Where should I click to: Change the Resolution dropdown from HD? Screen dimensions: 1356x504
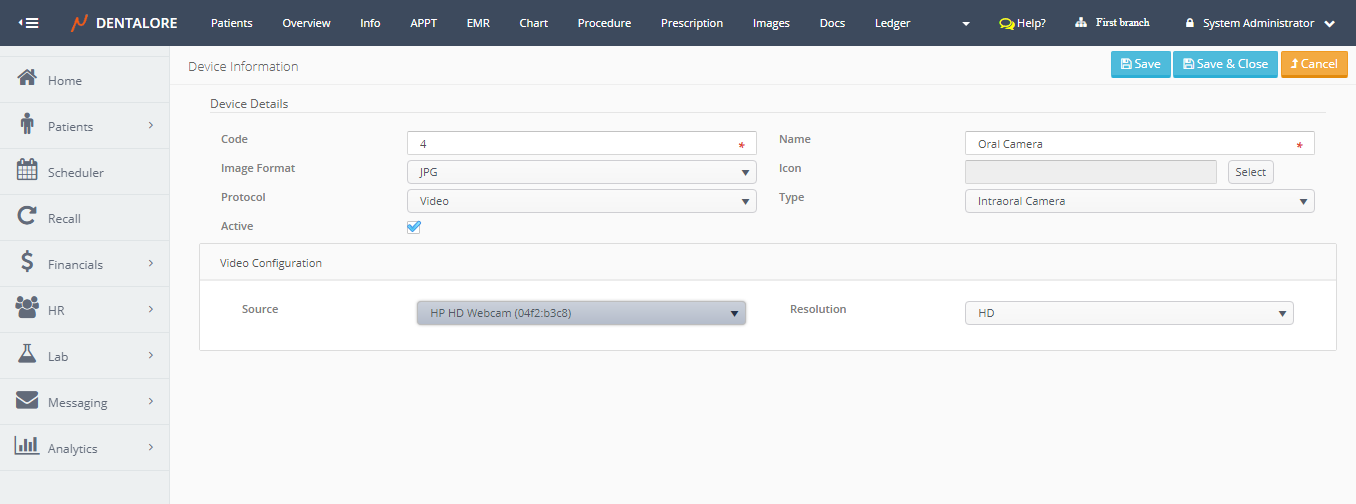click(1128, 313)
